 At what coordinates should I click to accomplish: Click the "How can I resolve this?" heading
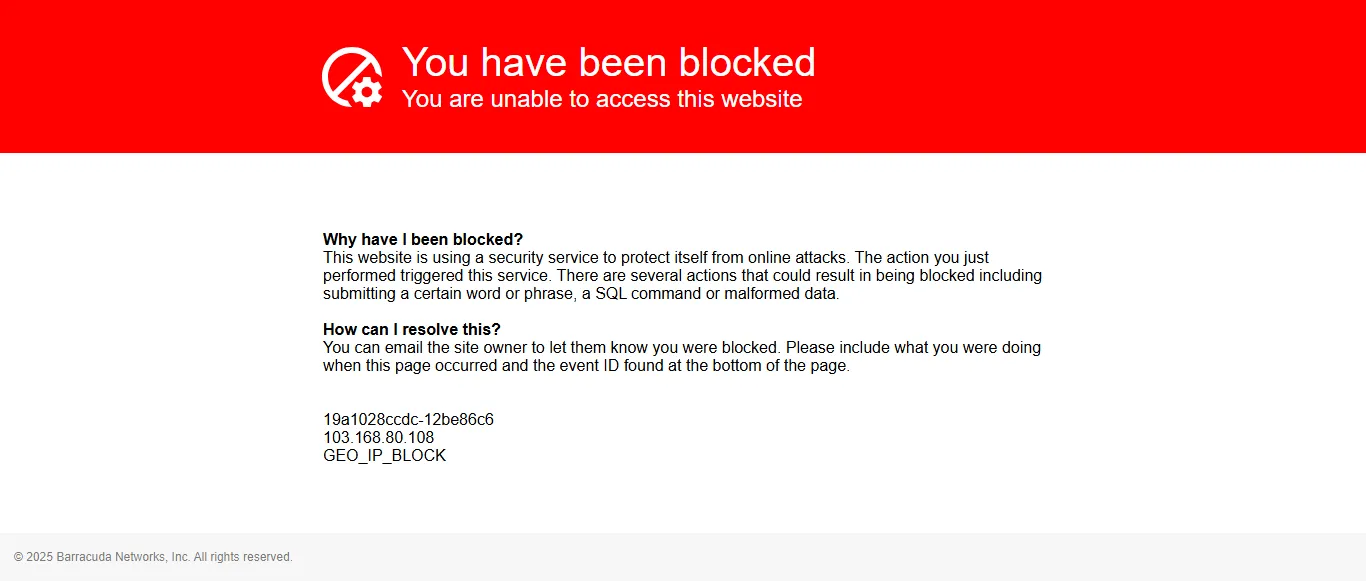point(411,330)
